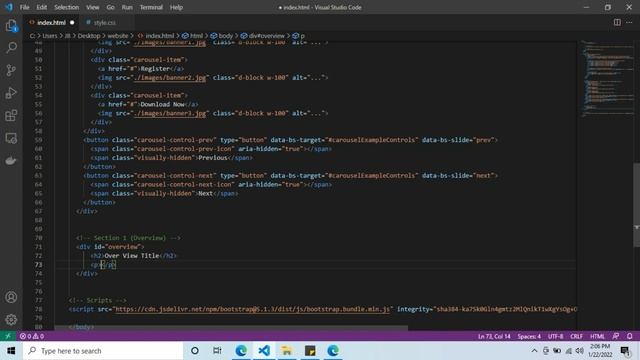Open the Accounts menu
Screen dimensions: 640x360
[11, 297]
